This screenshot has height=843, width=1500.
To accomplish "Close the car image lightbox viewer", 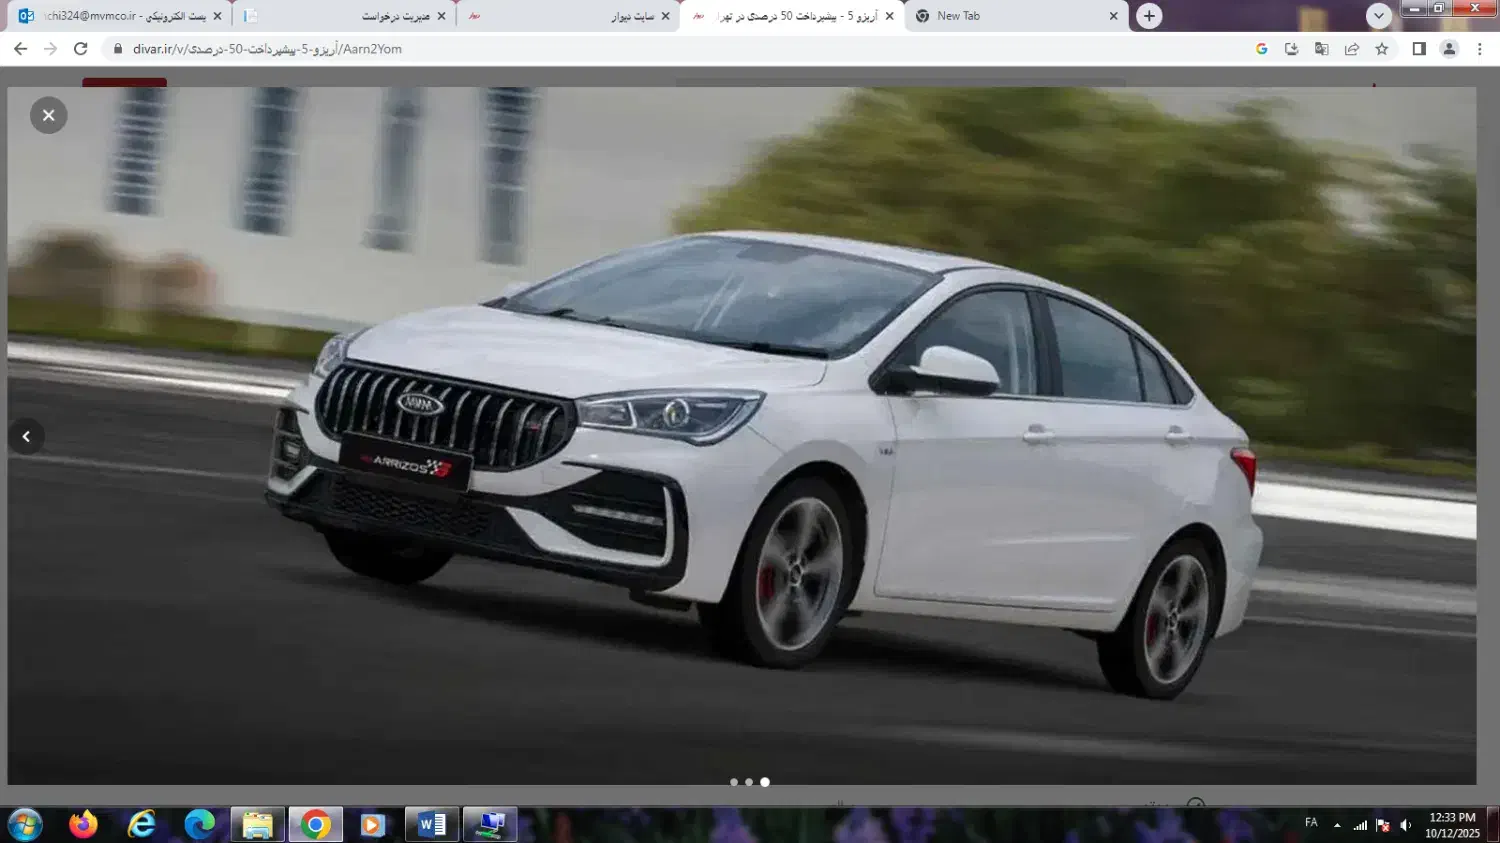I will 48,116.
